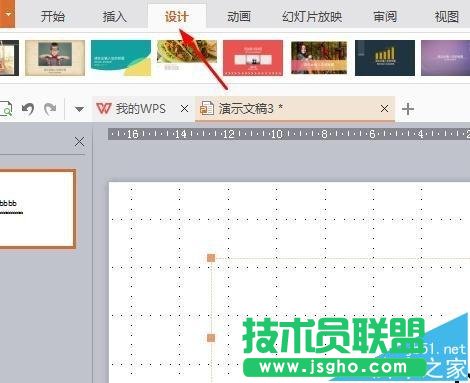Open the 视图 ribbon tab
Image resolution: width=470 pixels, height=383 pixels.
click(447, 16)
